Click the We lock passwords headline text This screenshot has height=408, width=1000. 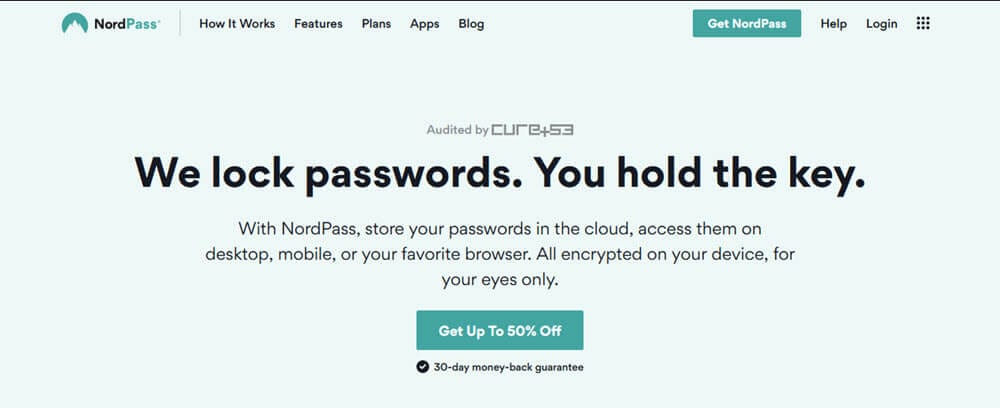[324, 173]
